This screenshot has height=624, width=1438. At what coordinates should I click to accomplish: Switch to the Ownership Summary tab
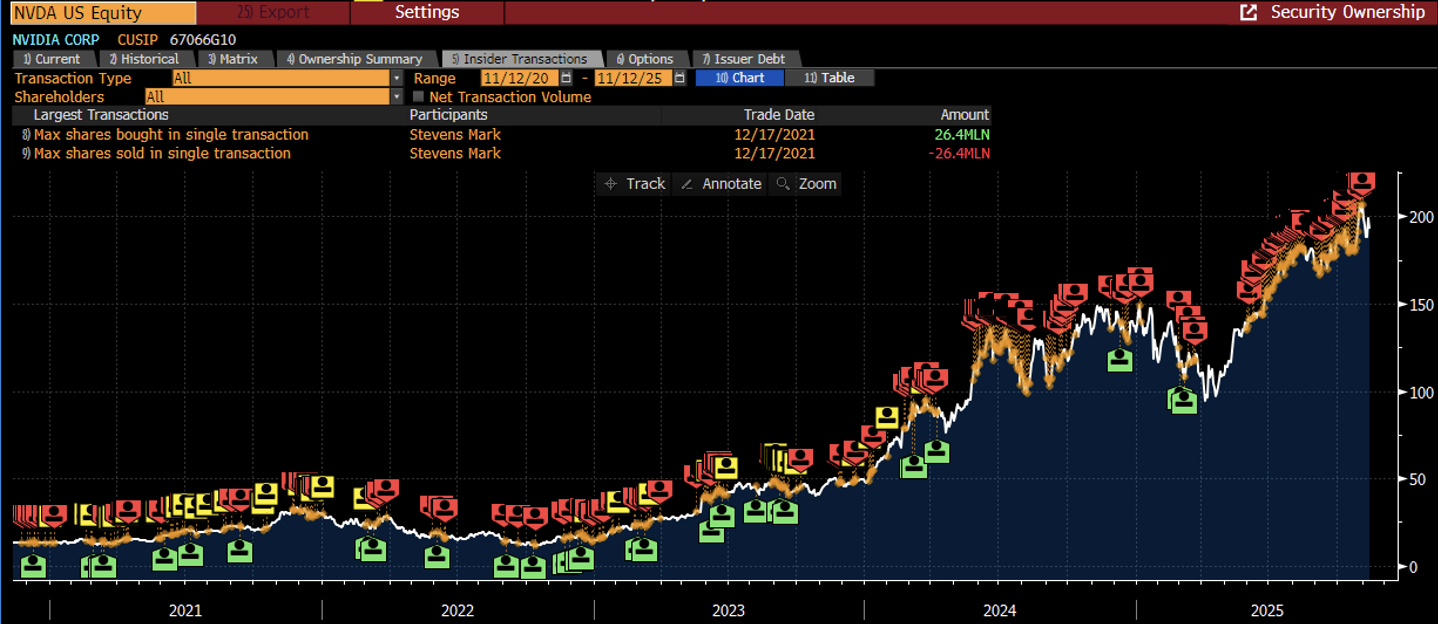click(x=356, y=59)
